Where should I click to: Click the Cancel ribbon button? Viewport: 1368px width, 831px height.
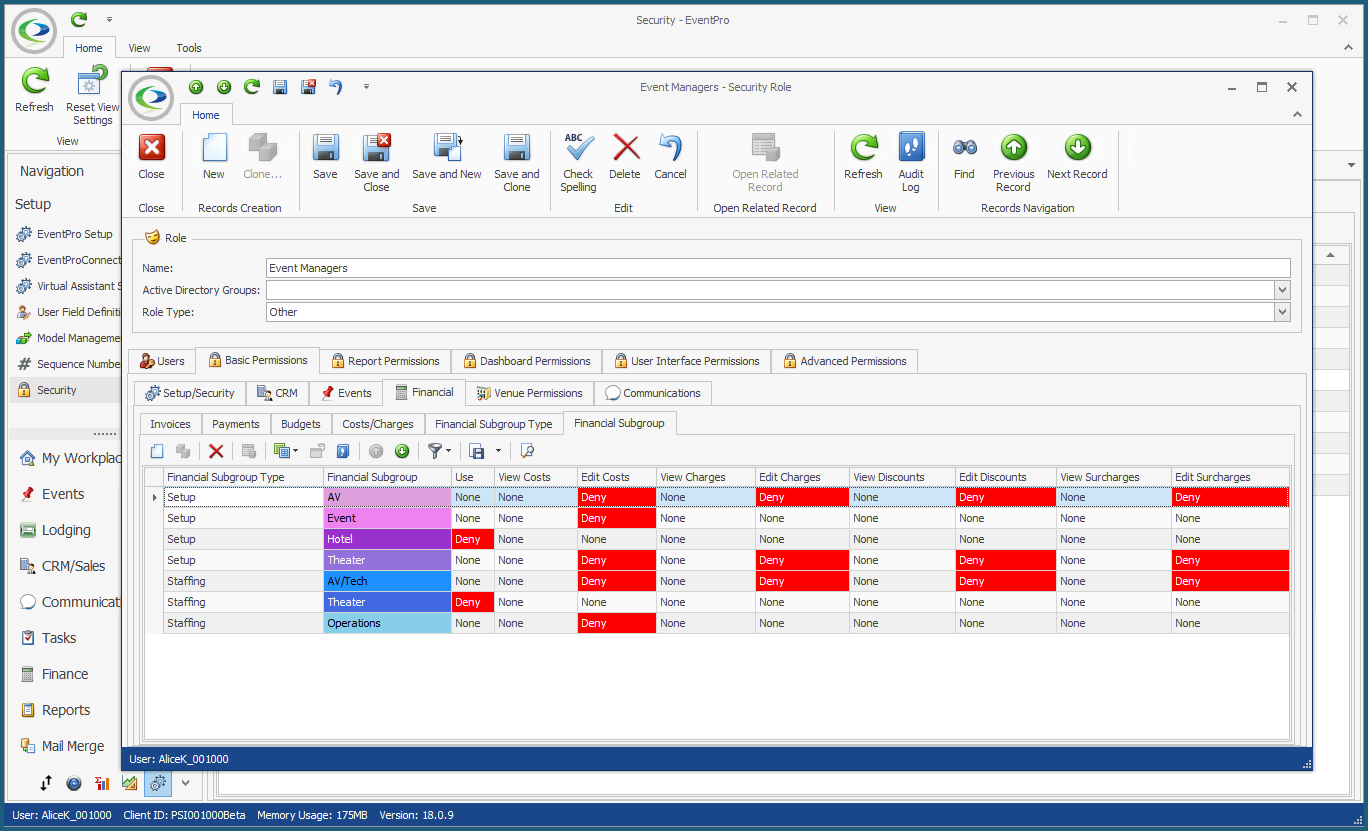pyautogui.click(x=670, y=158)
